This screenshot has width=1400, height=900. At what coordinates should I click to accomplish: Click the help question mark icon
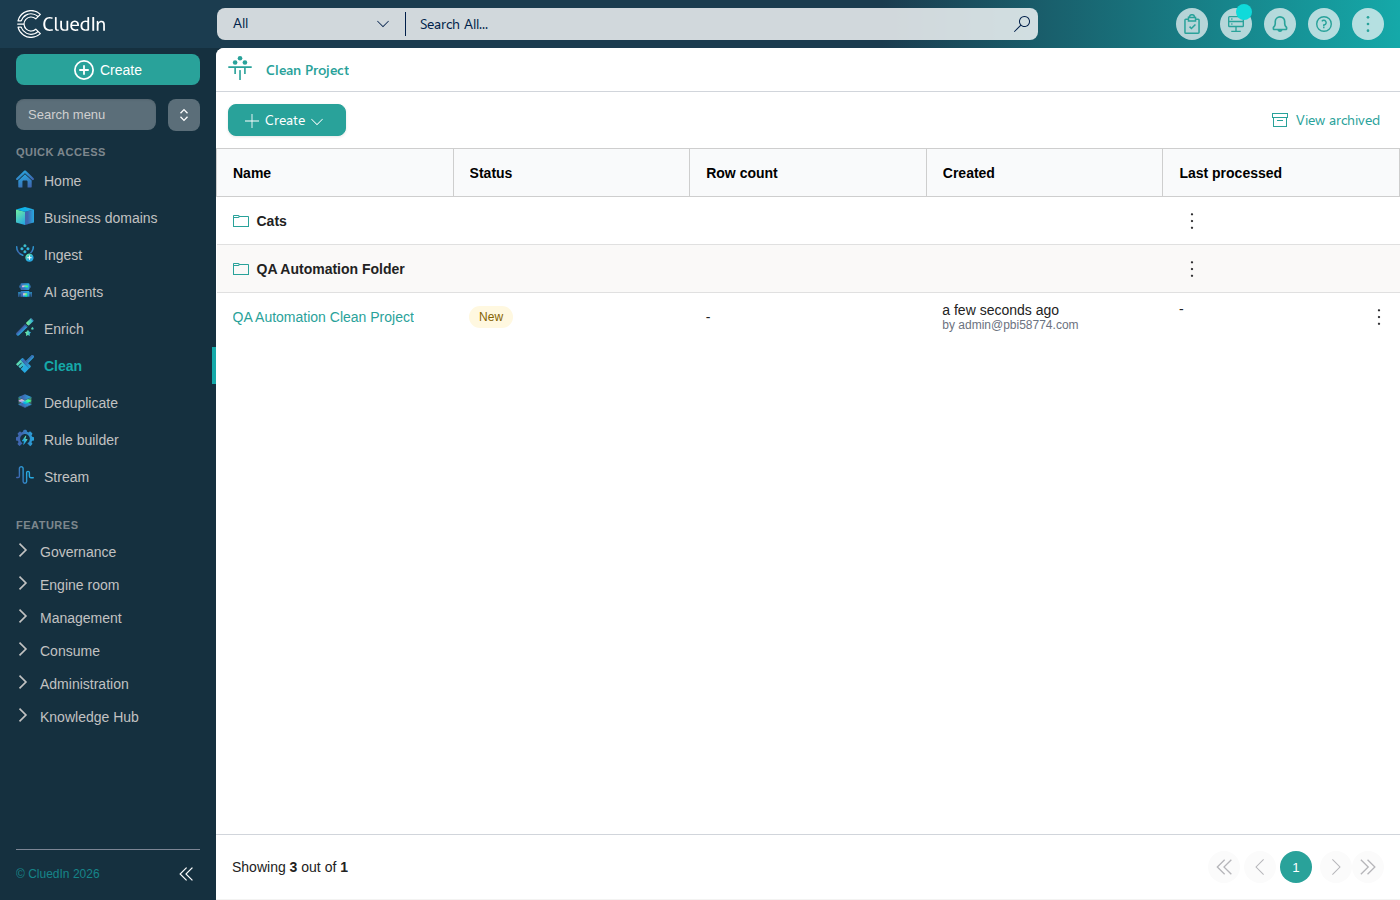(1324, 24)
